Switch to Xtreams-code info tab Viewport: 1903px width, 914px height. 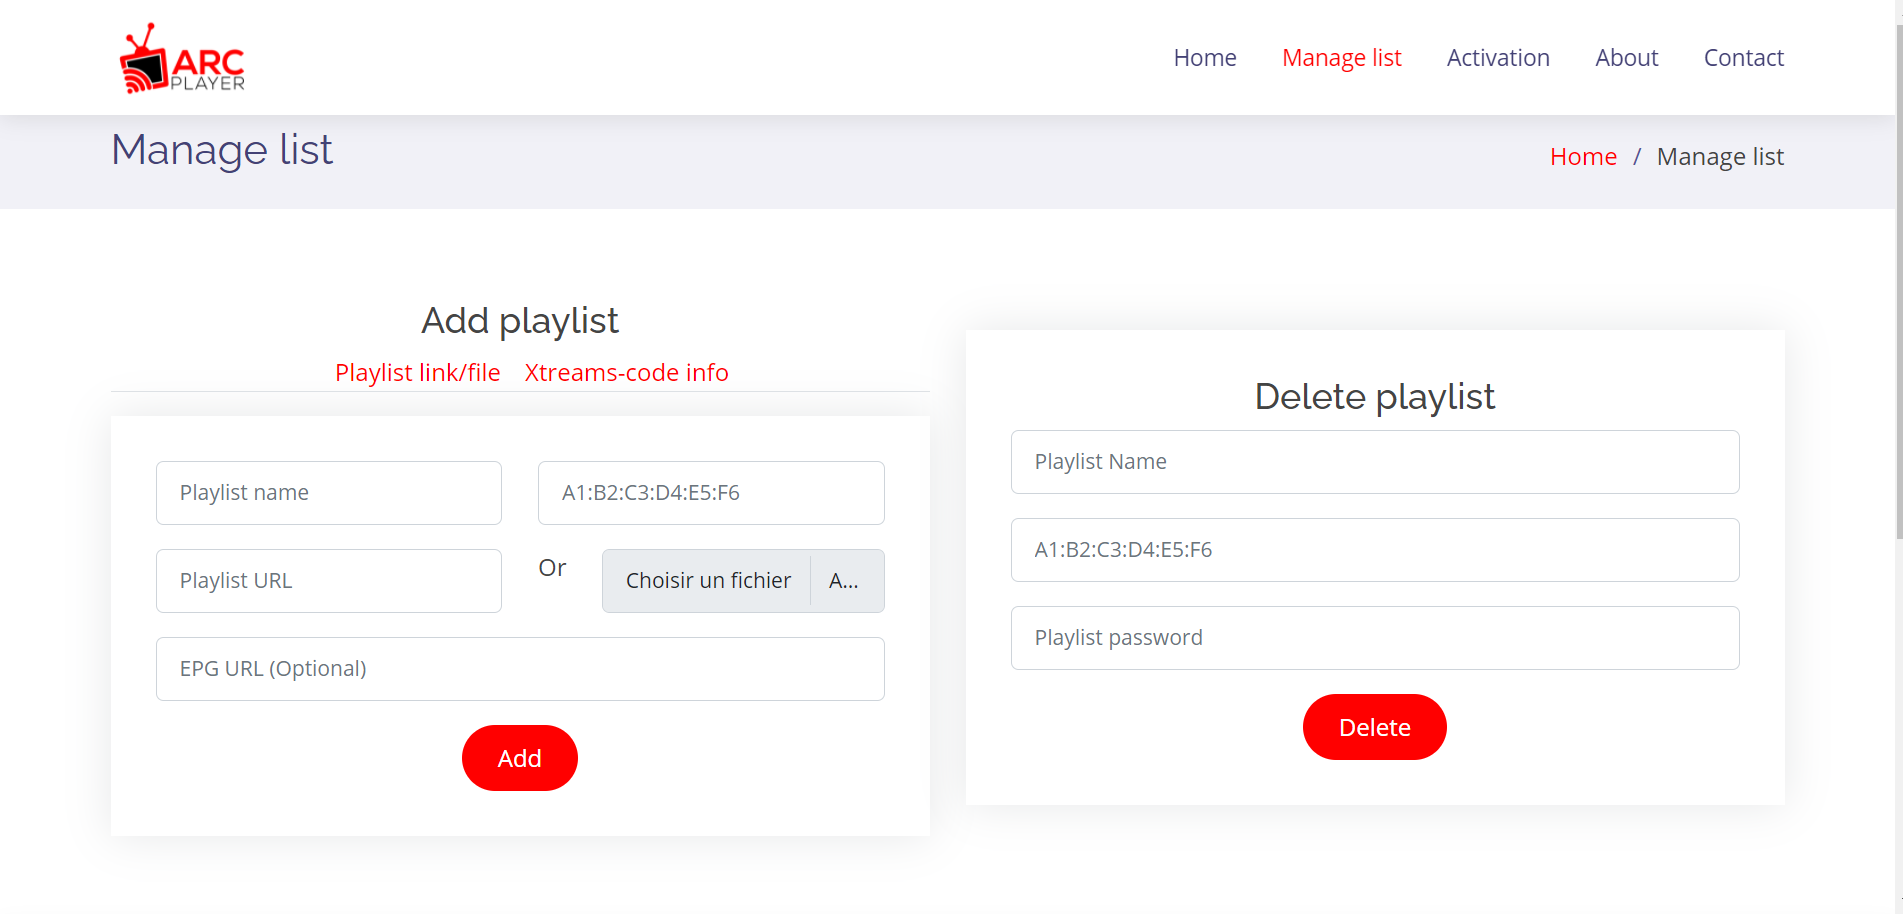click(x=626, y=373)
